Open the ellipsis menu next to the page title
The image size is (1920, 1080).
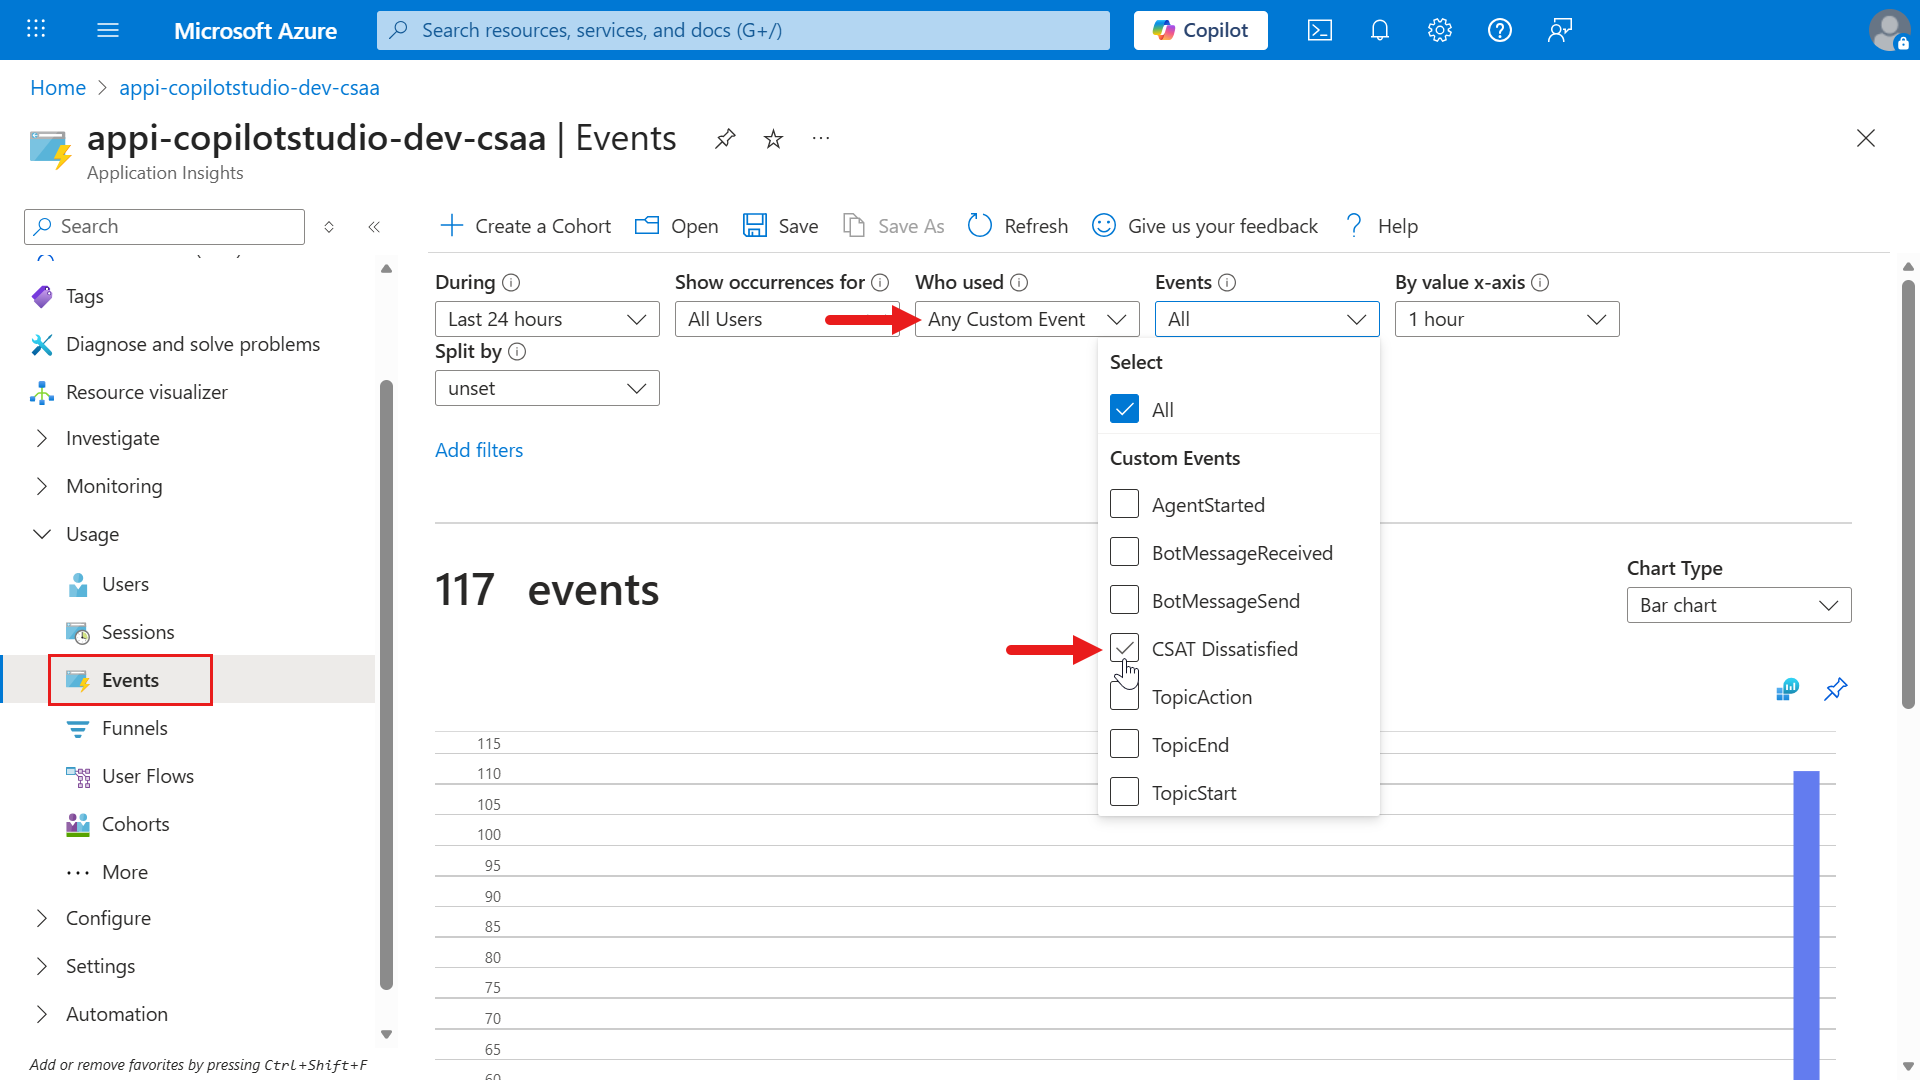[821, 139]
